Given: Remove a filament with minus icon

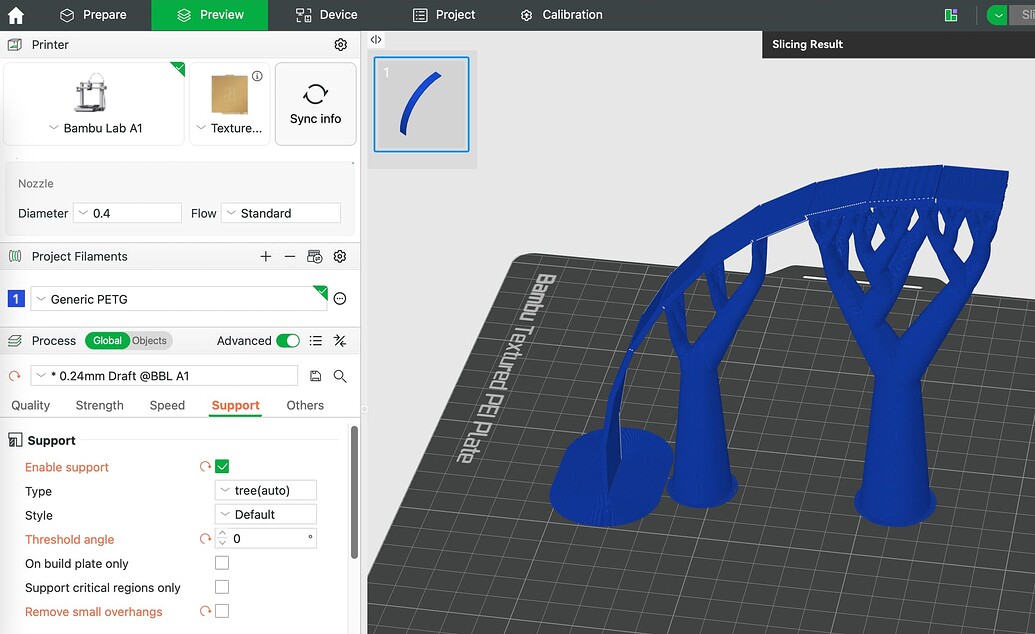Looking at the screenshot, I should [x=290, y=256].
